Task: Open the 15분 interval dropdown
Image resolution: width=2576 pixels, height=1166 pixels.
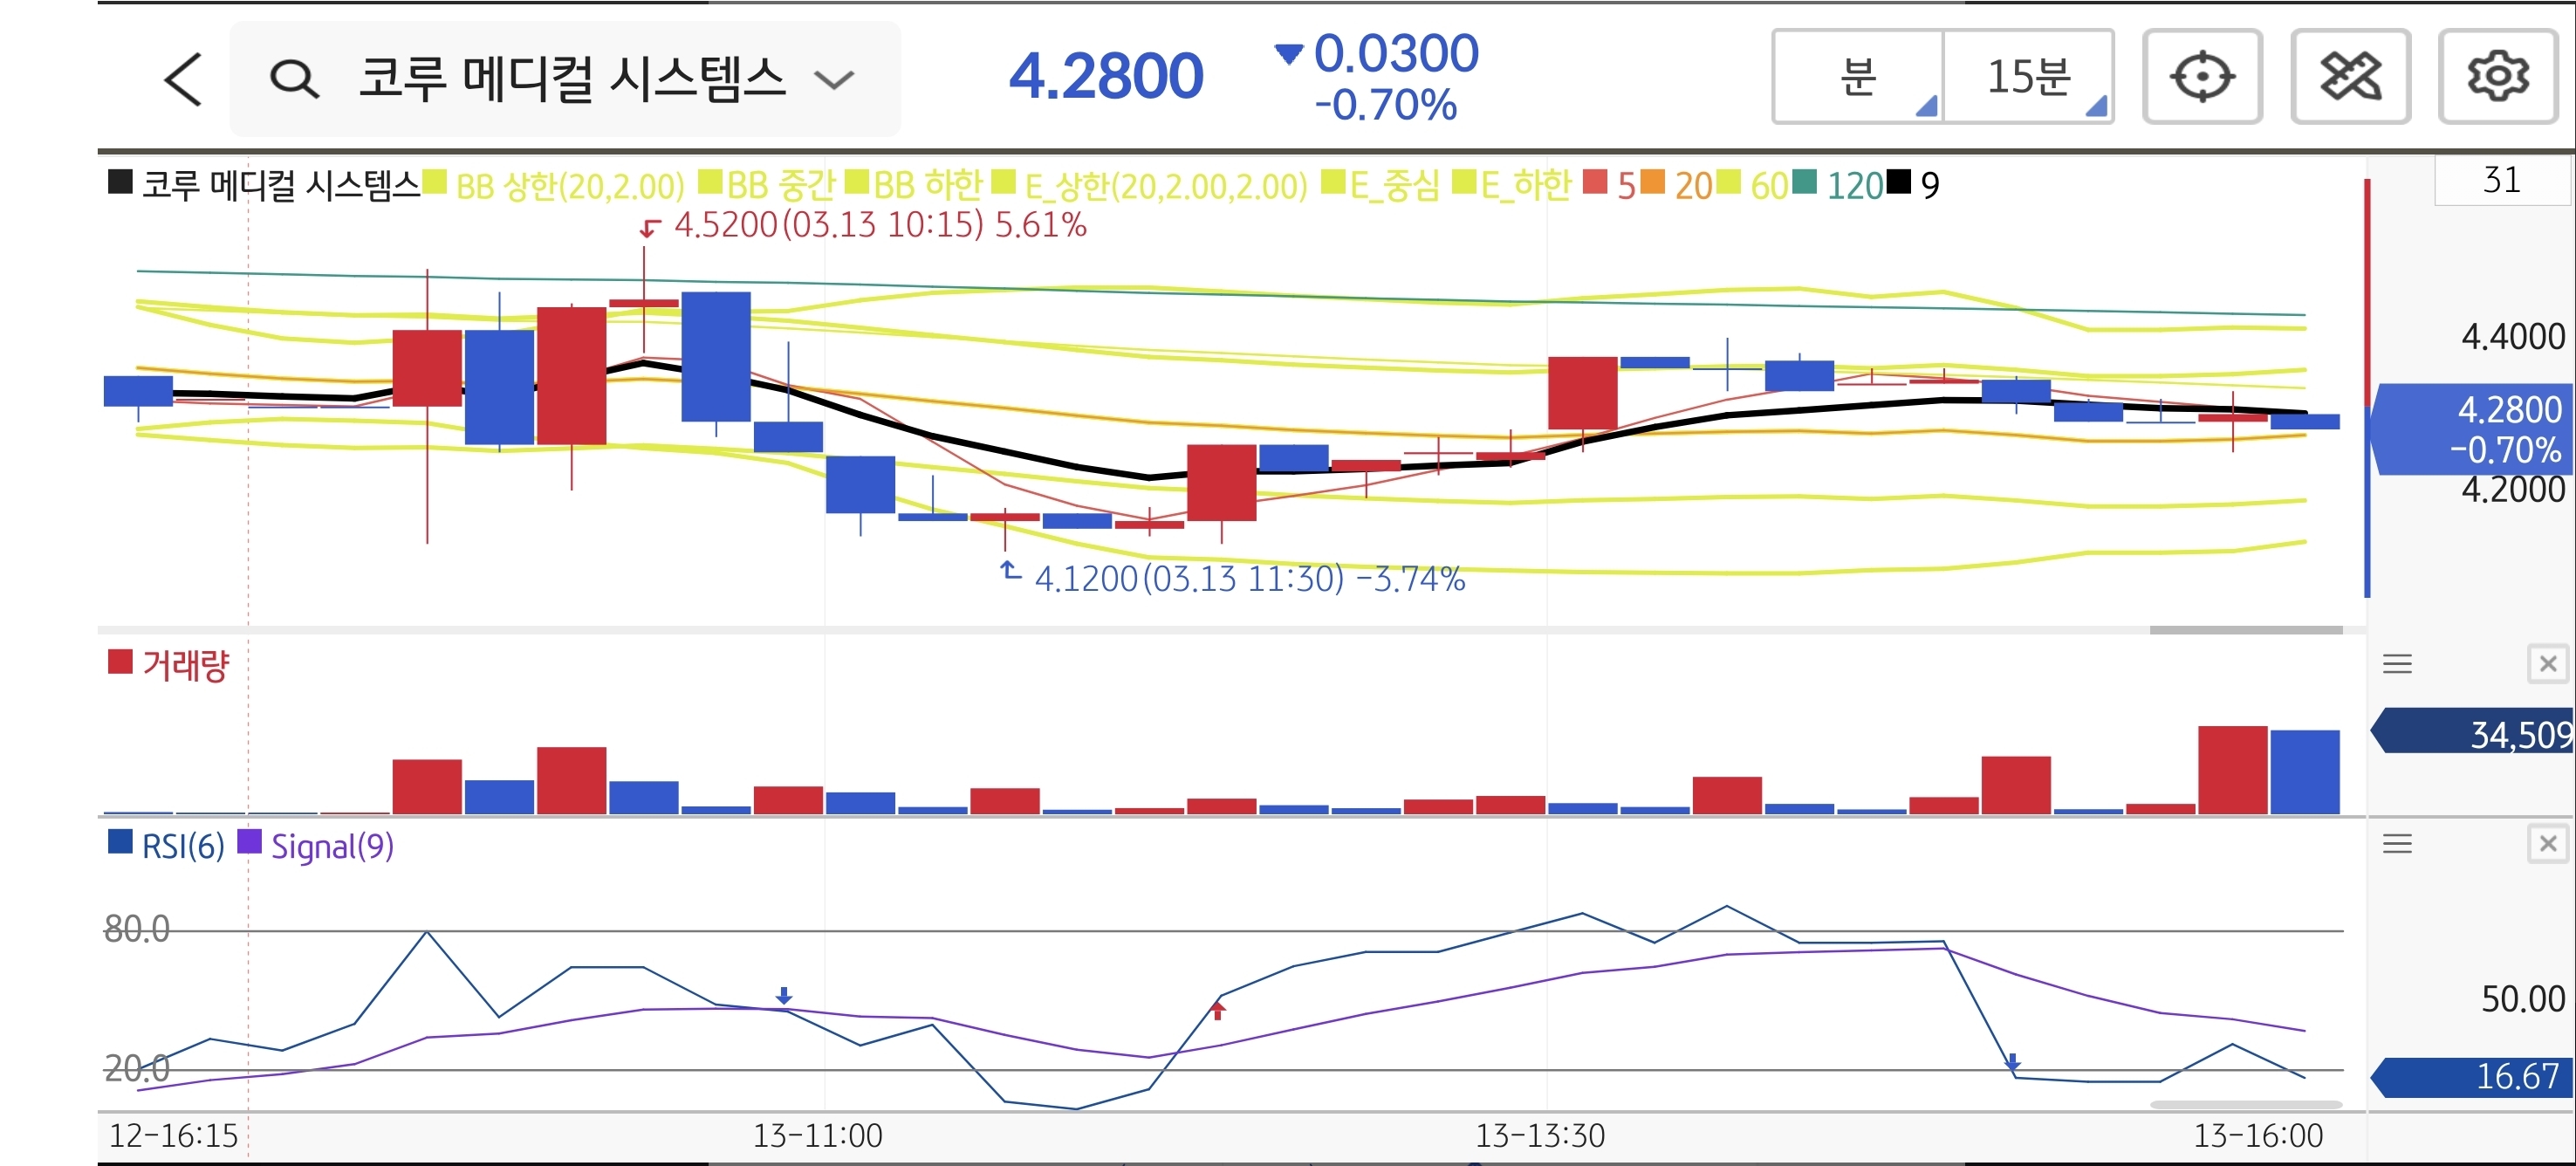Action: (x=2028, y=77)
